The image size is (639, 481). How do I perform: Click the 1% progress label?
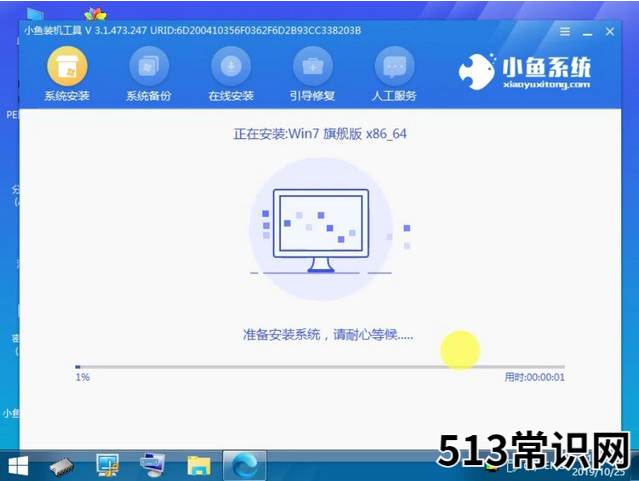coord(83,377)
